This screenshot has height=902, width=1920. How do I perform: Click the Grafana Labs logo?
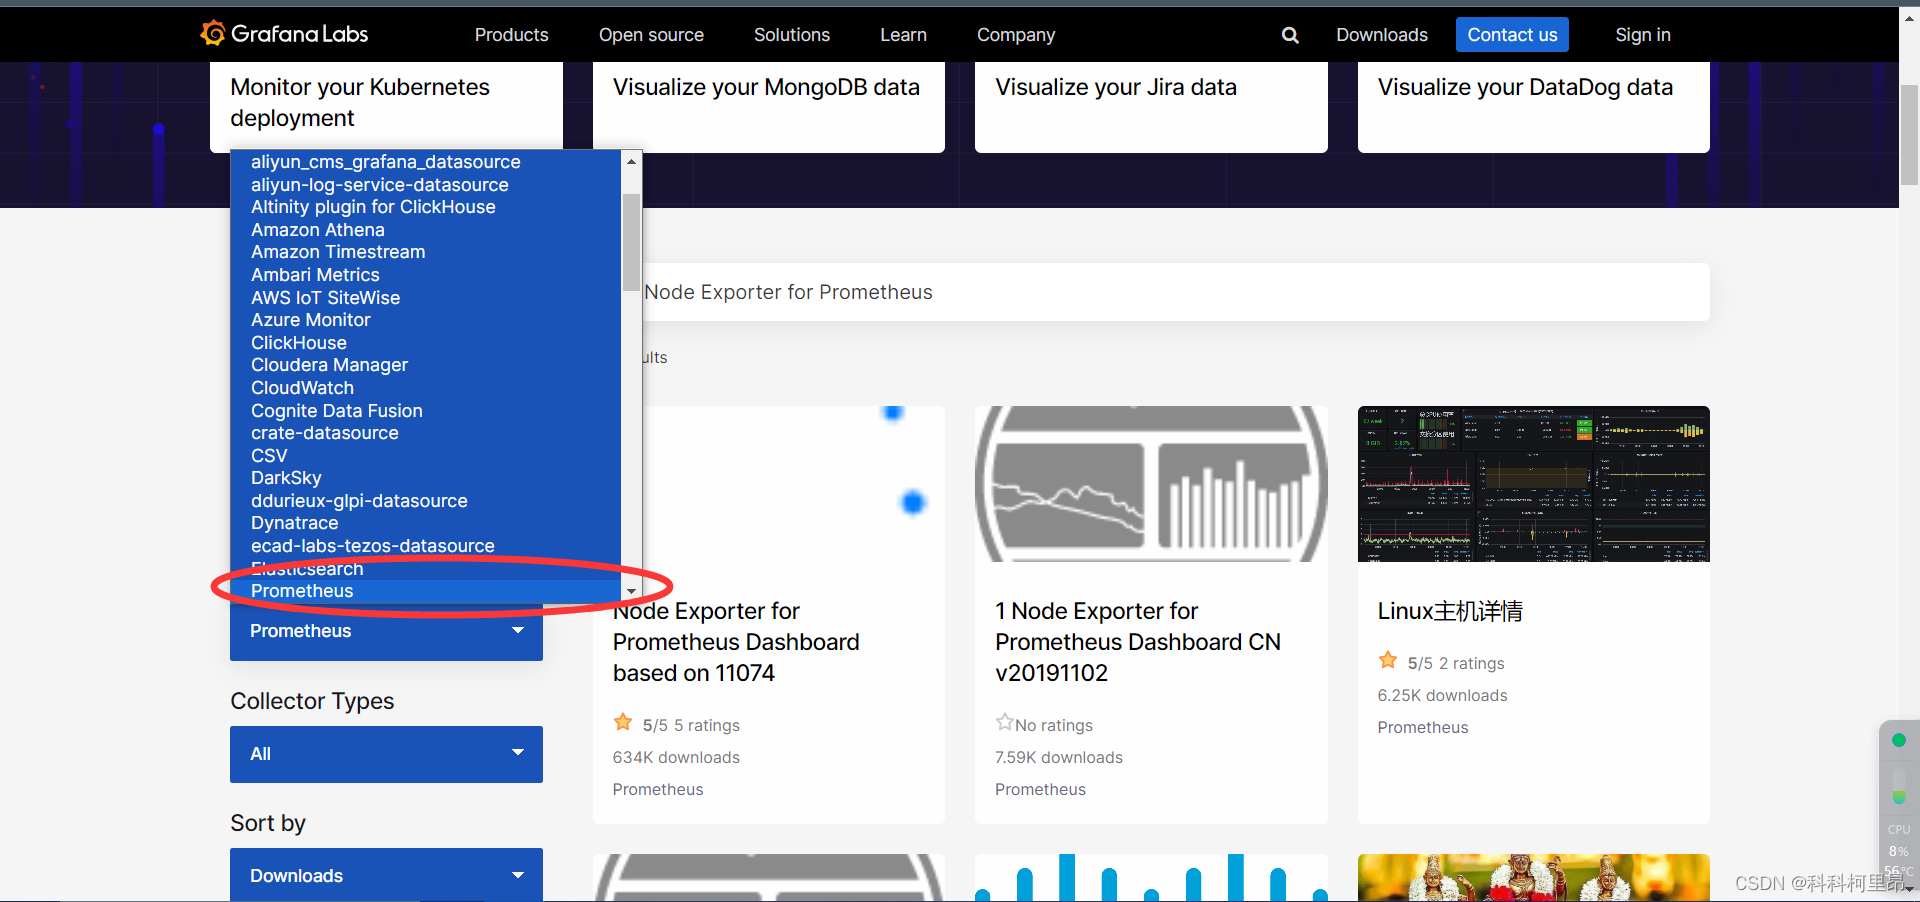[284, 34]
